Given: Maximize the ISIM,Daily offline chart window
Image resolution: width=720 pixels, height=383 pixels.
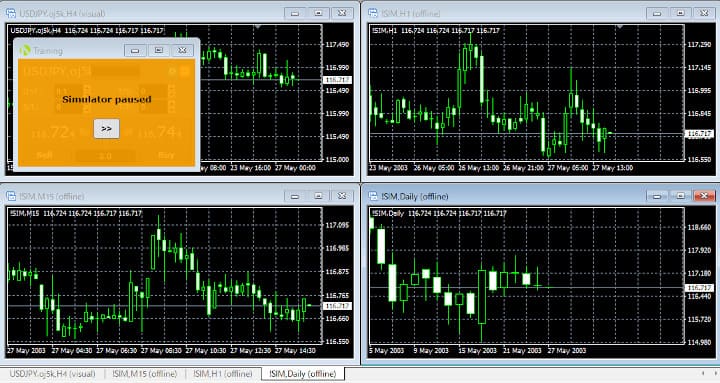Looking at the screenshot, I should (x=681, y=196).
